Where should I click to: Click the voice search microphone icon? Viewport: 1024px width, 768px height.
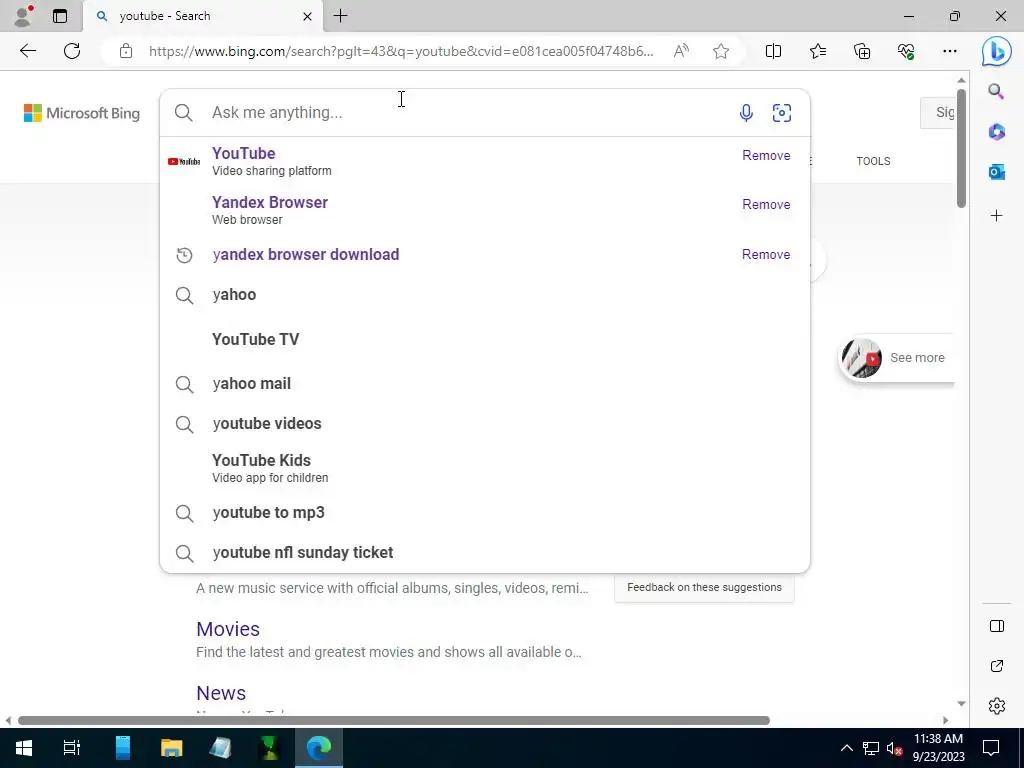[x=746, y=113]
